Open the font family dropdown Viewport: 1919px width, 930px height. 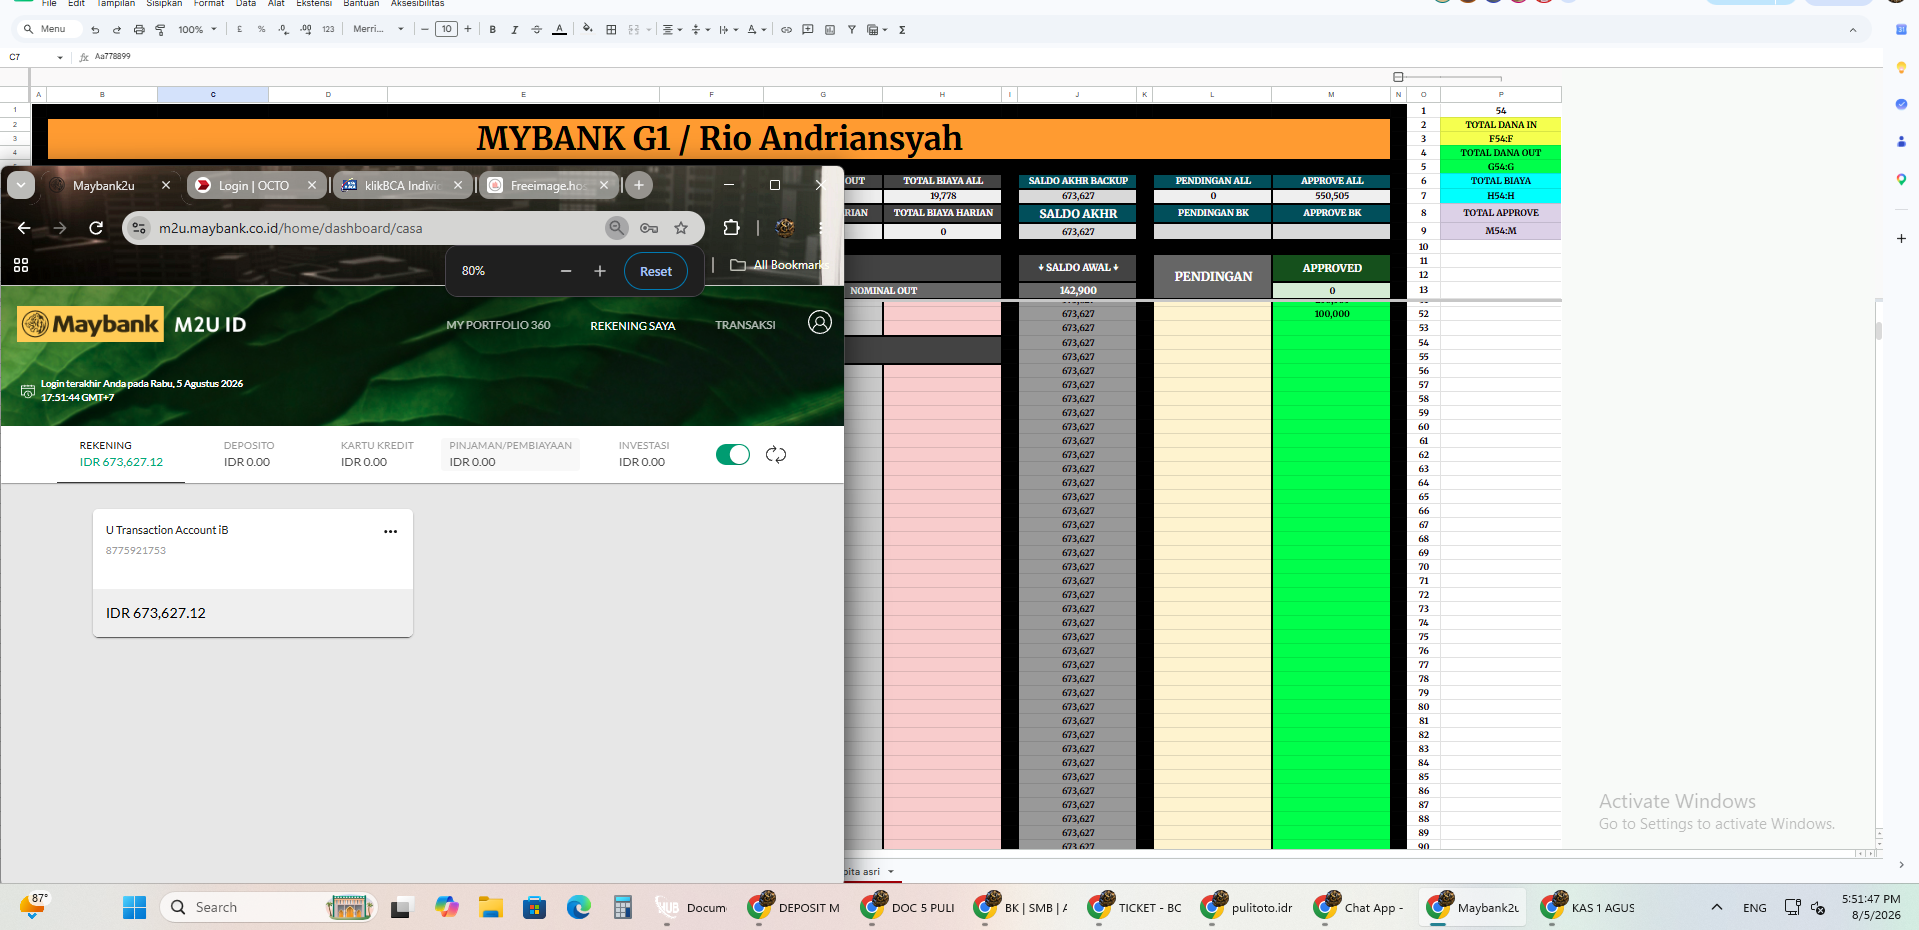click(378, 30)
